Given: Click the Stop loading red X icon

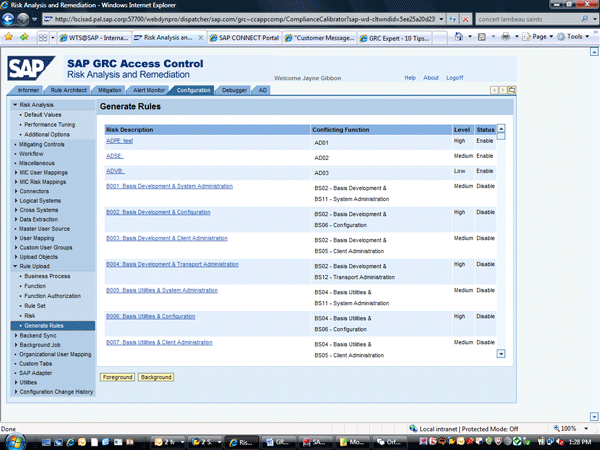Looking at the screenshot, I should [x=465, y=19].
